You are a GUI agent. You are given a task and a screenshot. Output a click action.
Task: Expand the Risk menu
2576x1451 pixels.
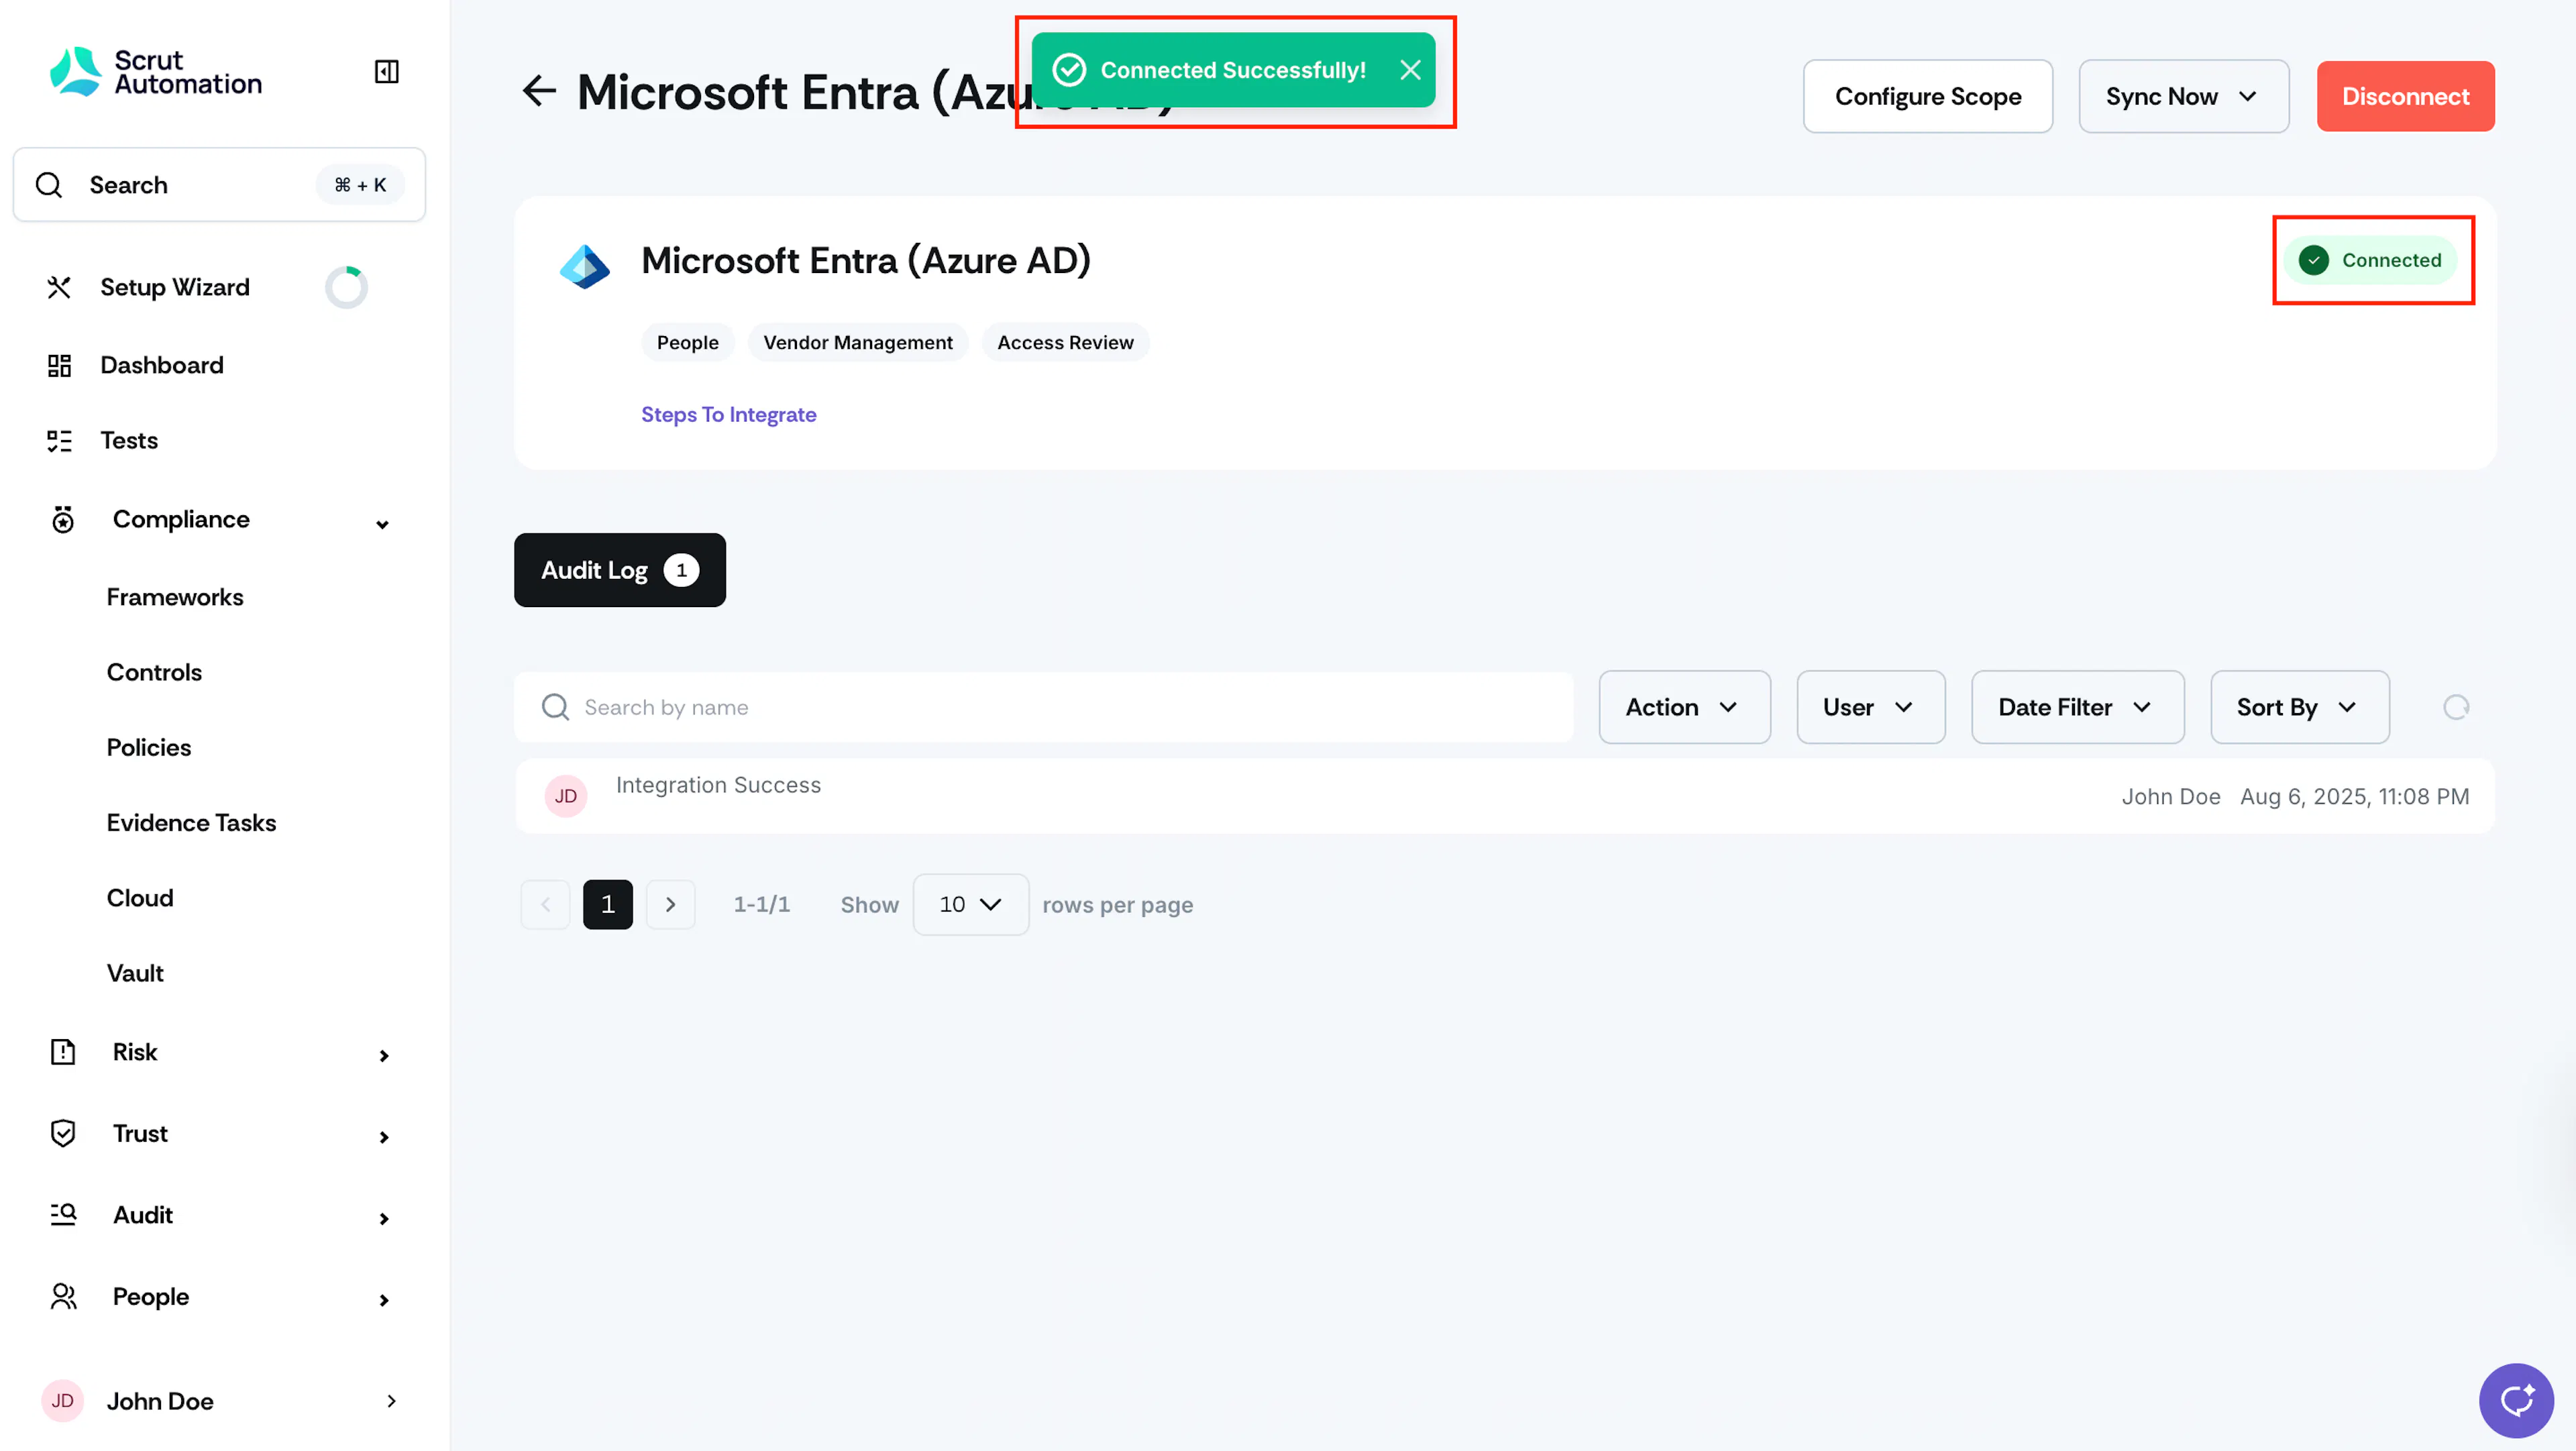point(384,1056)
